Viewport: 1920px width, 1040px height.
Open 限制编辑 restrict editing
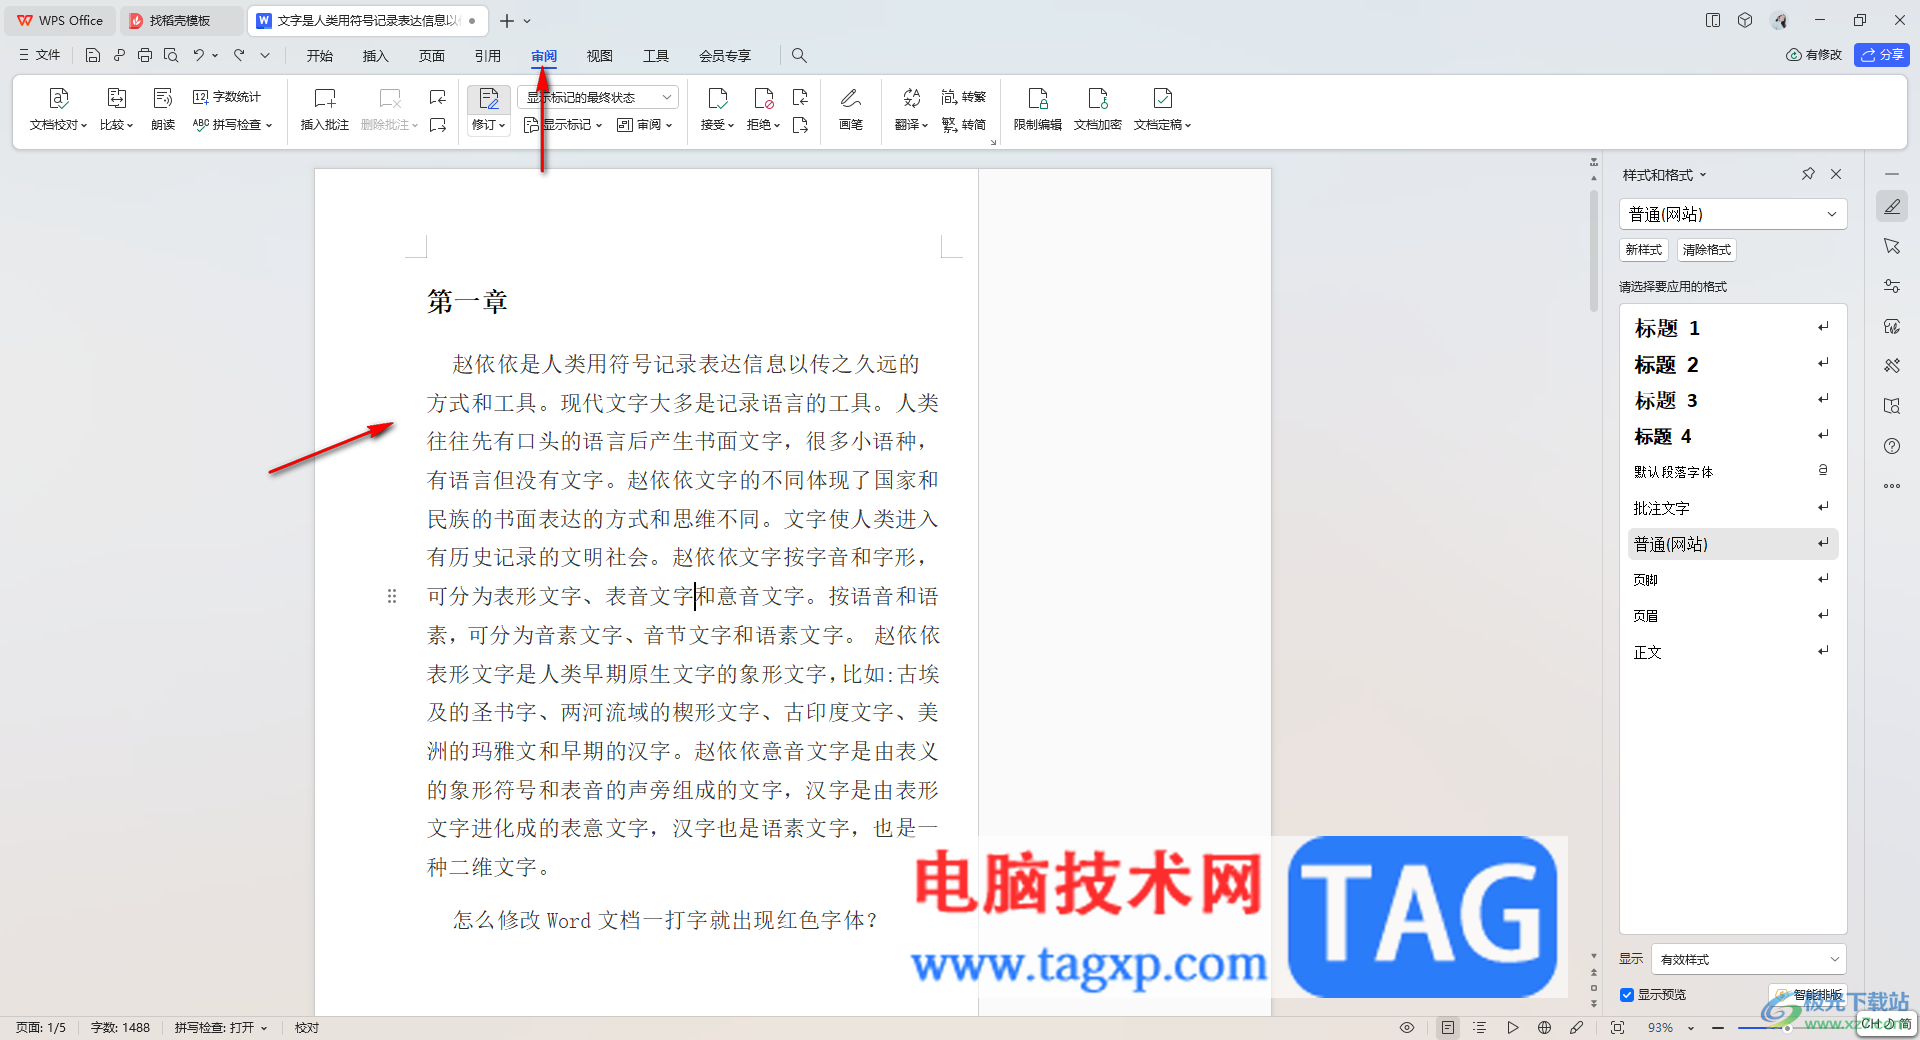[x=1038, y=109]
